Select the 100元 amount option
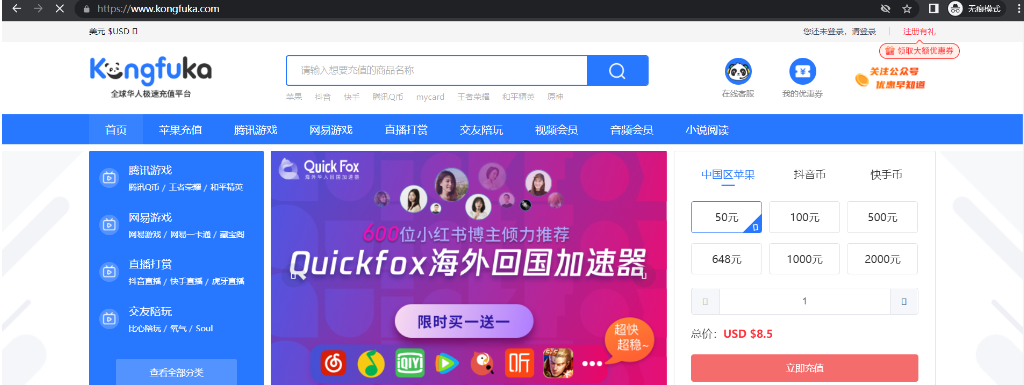 tap(804, 217)
